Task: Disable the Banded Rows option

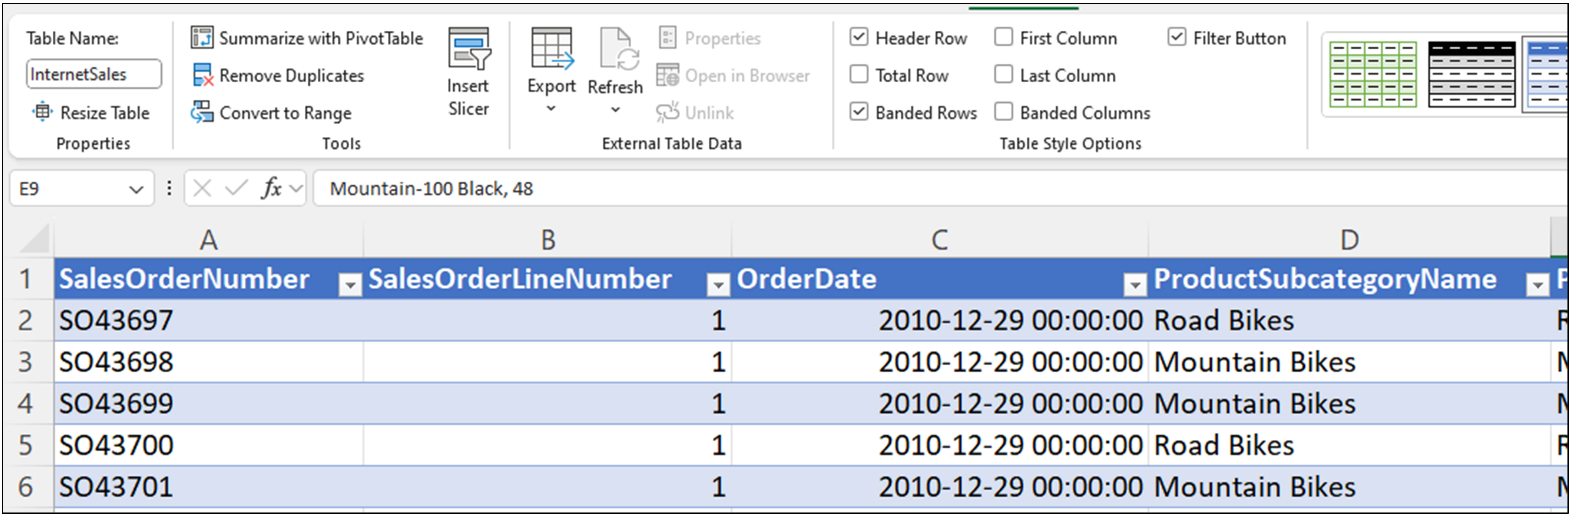Action: 859,112
